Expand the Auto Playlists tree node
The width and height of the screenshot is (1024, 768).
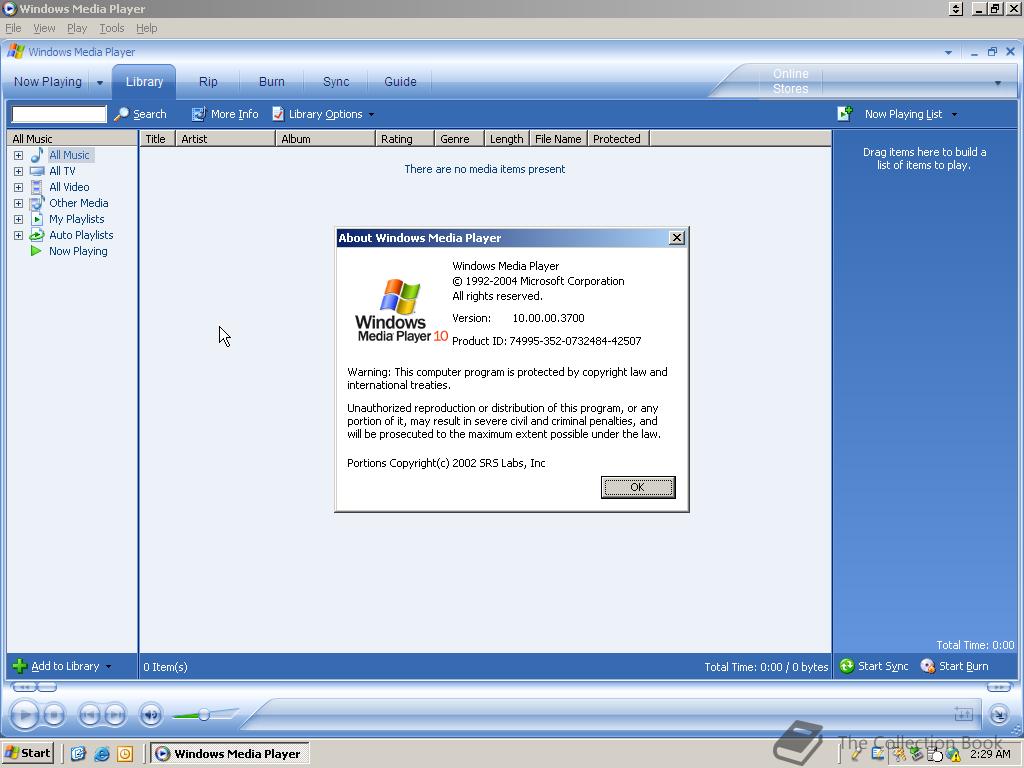pyautogui.click(x=18, y=235)
